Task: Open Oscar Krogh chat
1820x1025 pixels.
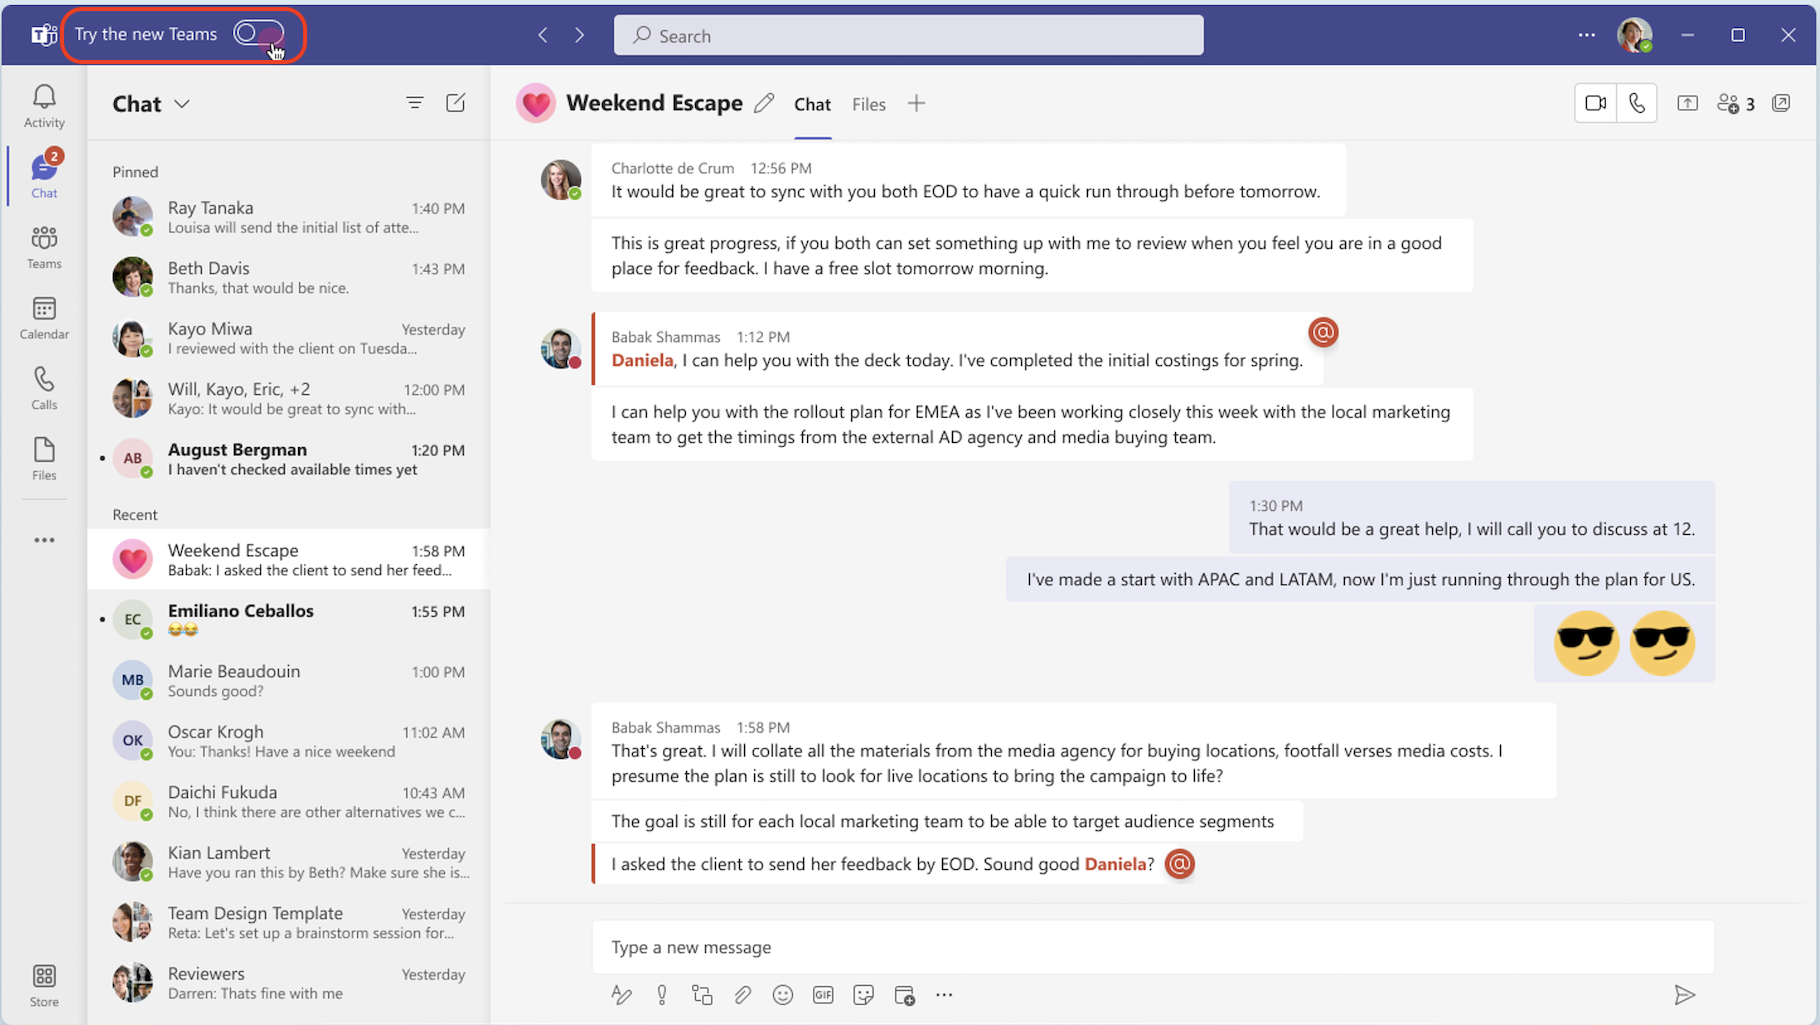Action: click(x=289, y=741)
